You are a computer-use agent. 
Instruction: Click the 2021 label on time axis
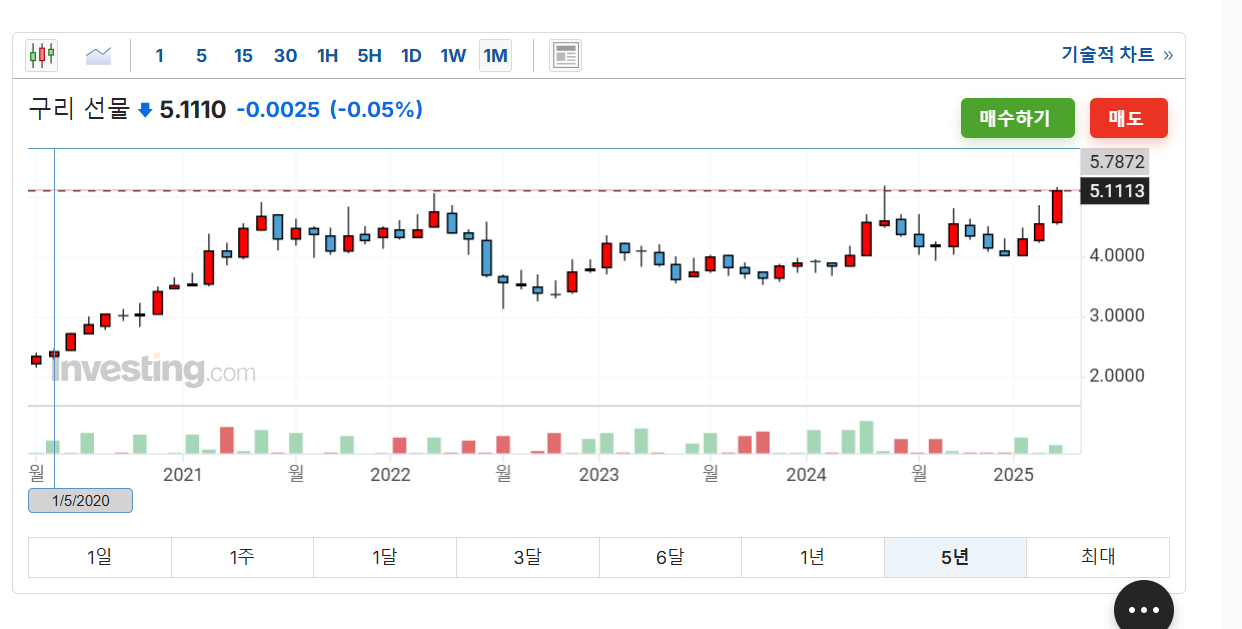click(182, 474)
